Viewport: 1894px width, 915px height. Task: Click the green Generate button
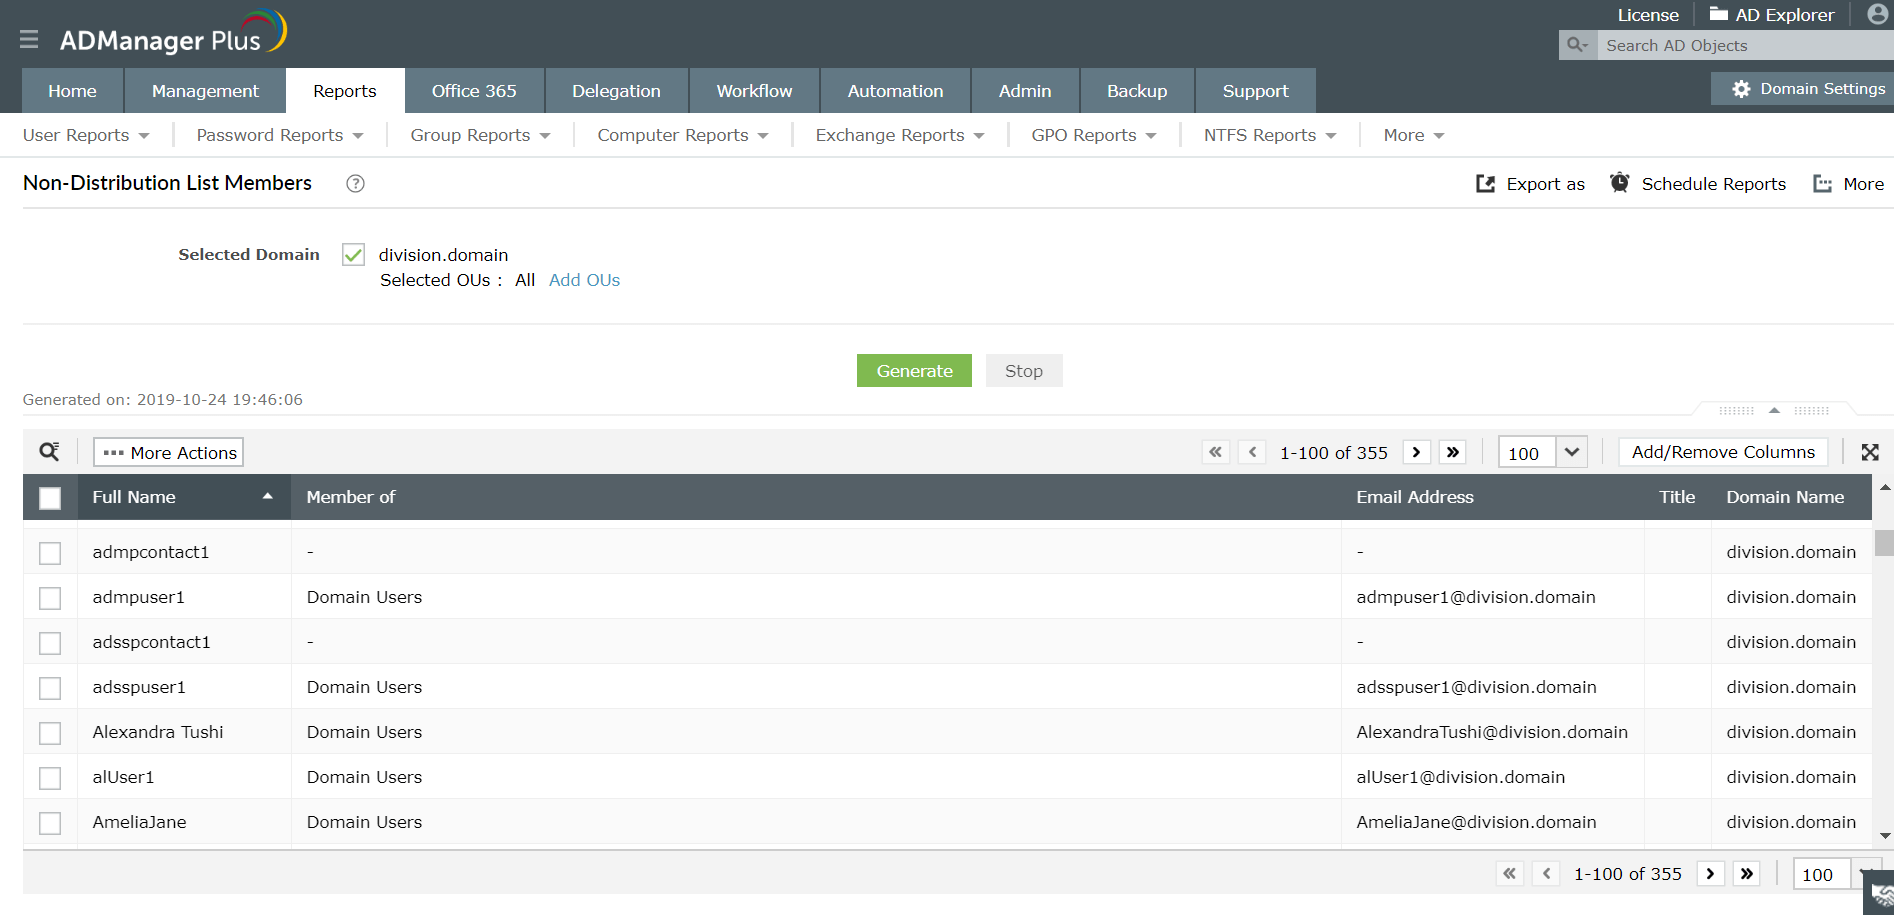click(914, 371)
